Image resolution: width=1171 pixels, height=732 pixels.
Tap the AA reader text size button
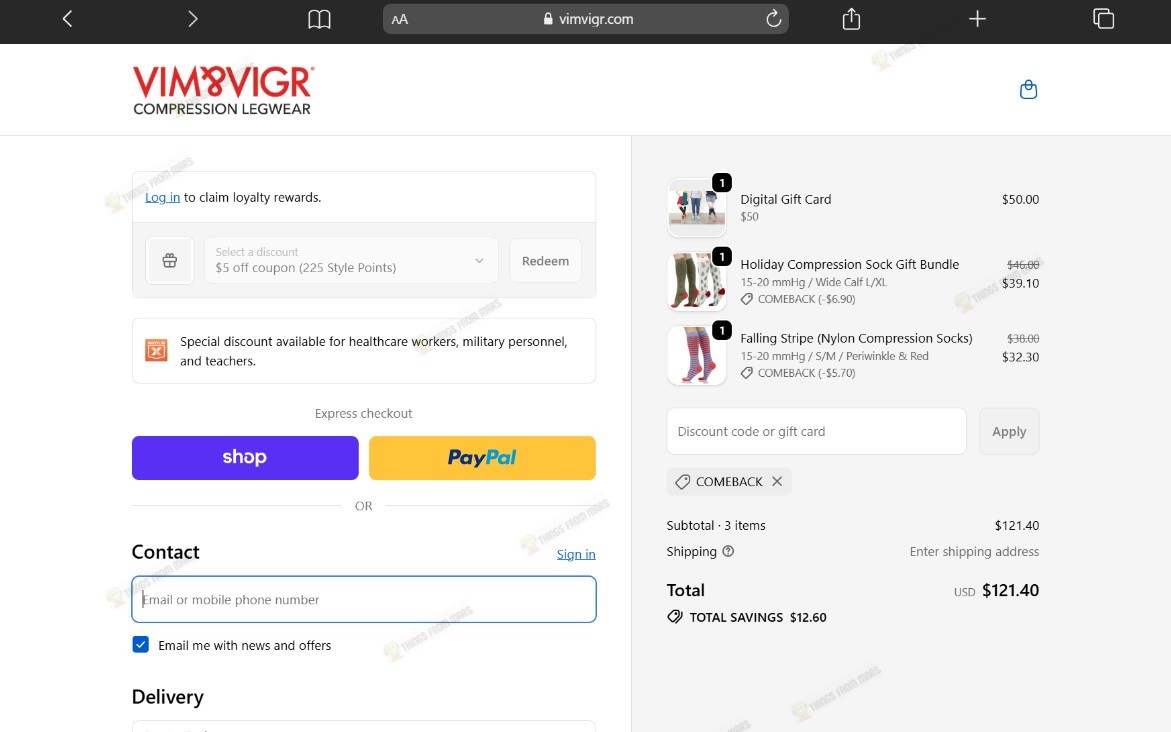pos(400,19)
